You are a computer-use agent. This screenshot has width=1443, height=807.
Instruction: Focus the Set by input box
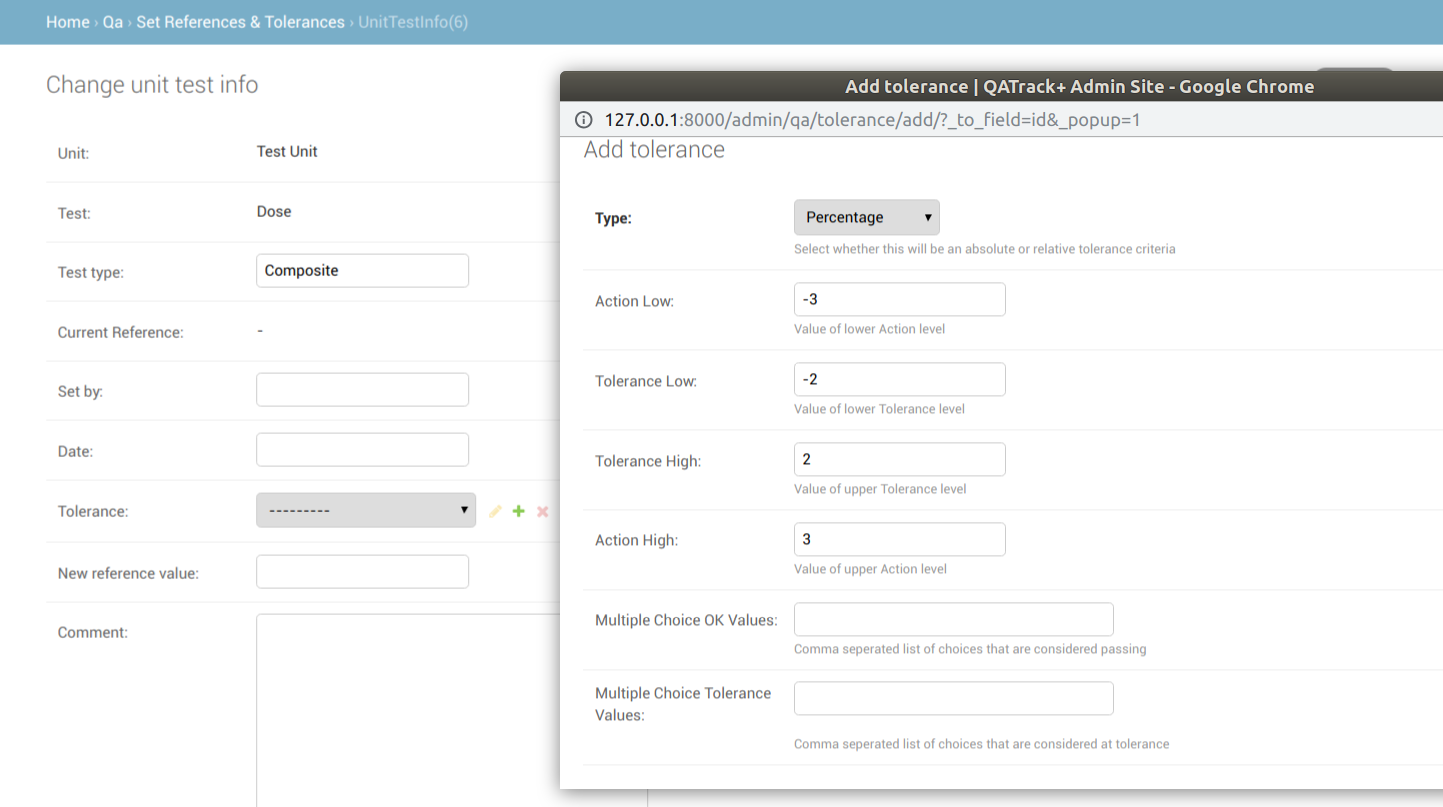(362, 390)
